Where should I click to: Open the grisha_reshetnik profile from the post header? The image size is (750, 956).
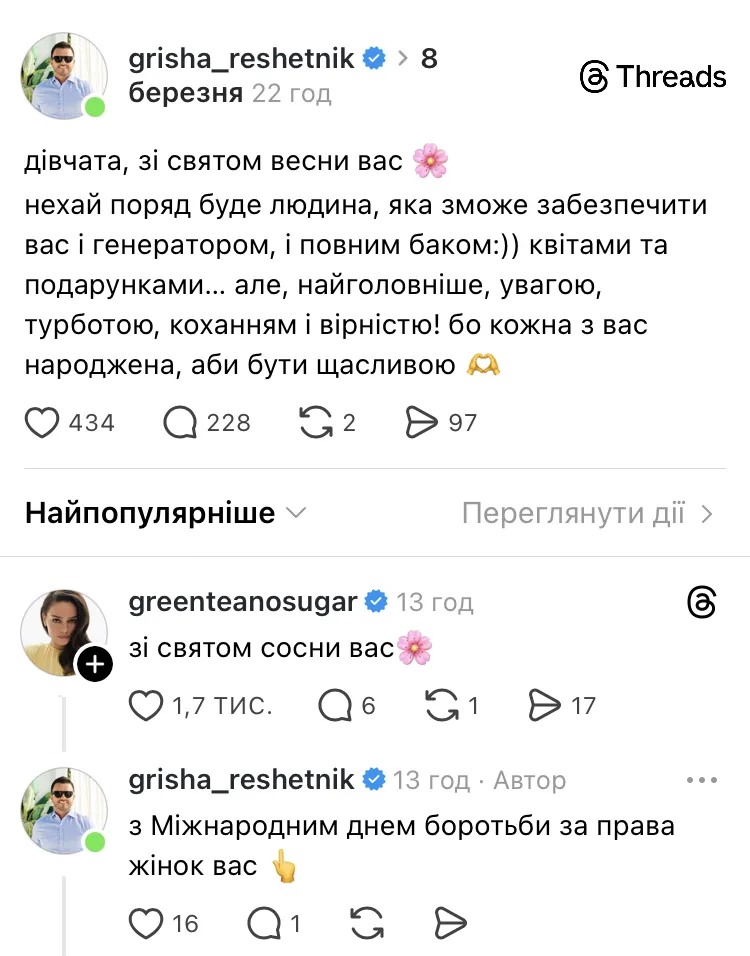(242, 58)
